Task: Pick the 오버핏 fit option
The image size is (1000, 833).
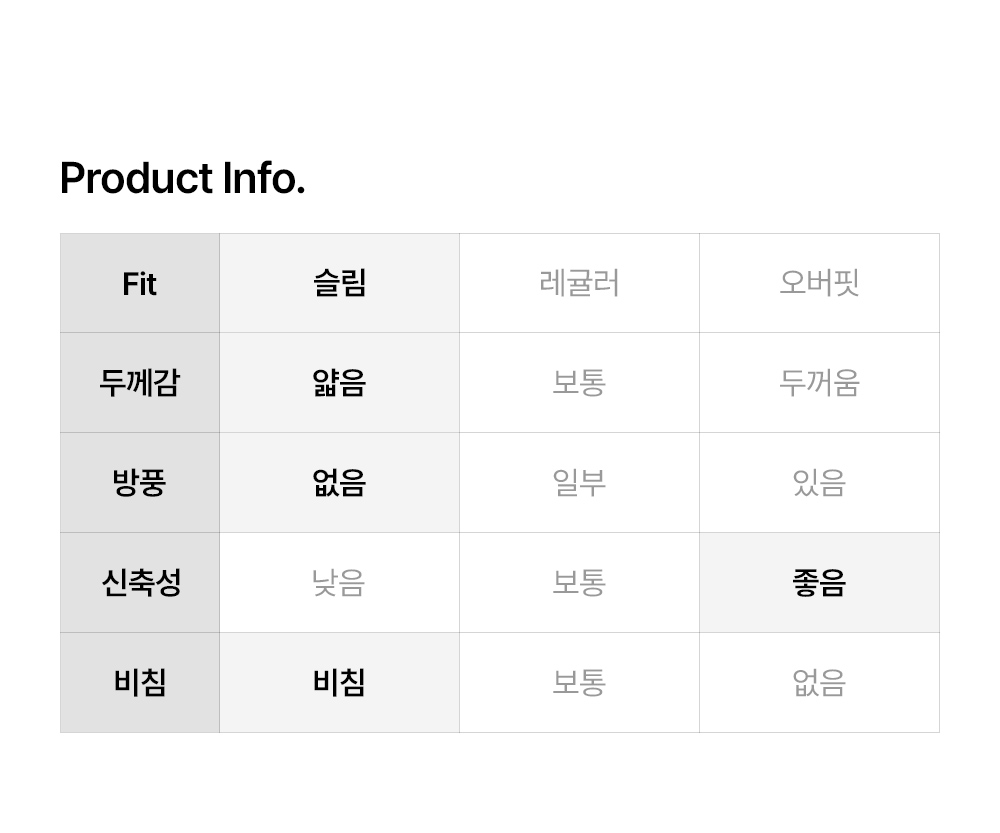Action: (819, 284)
